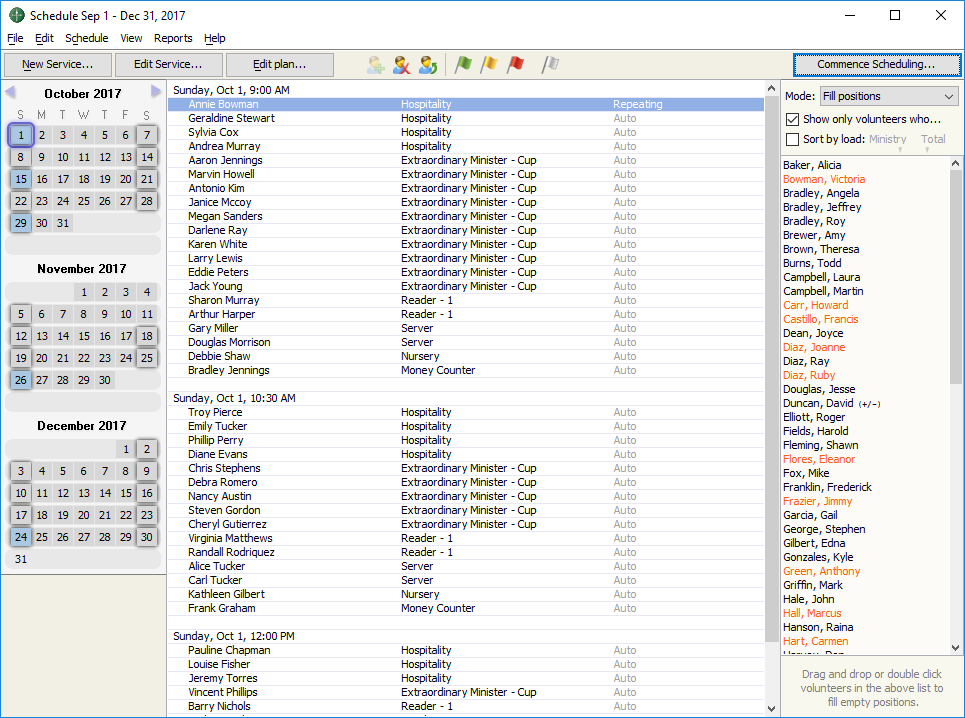Click the remove volunteer icon with red X
965x718 pixels.
(x=402, y=65)
